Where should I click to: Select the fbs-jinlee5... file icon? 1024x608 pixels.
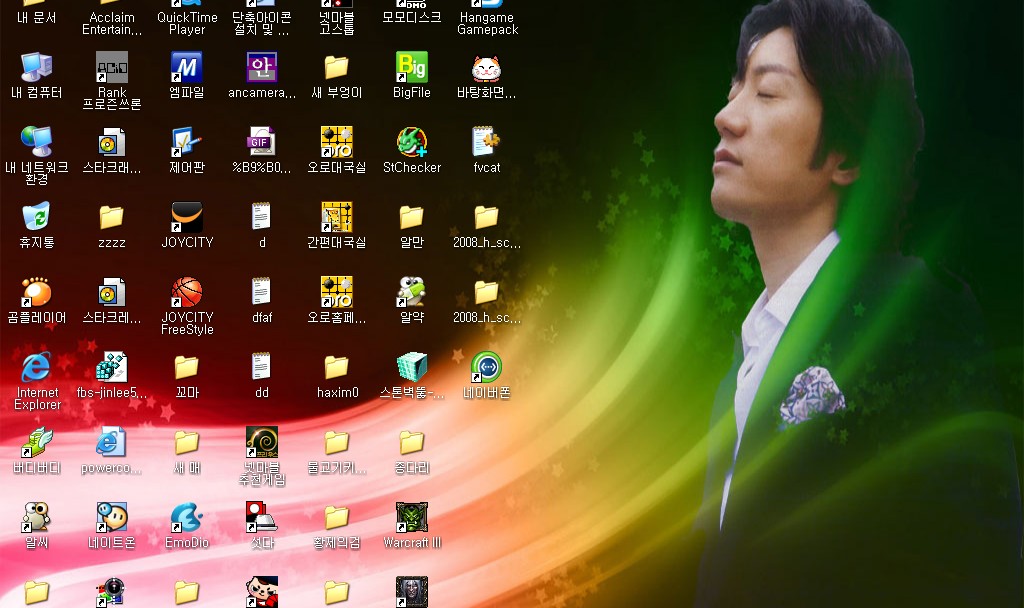coord(112,368)
